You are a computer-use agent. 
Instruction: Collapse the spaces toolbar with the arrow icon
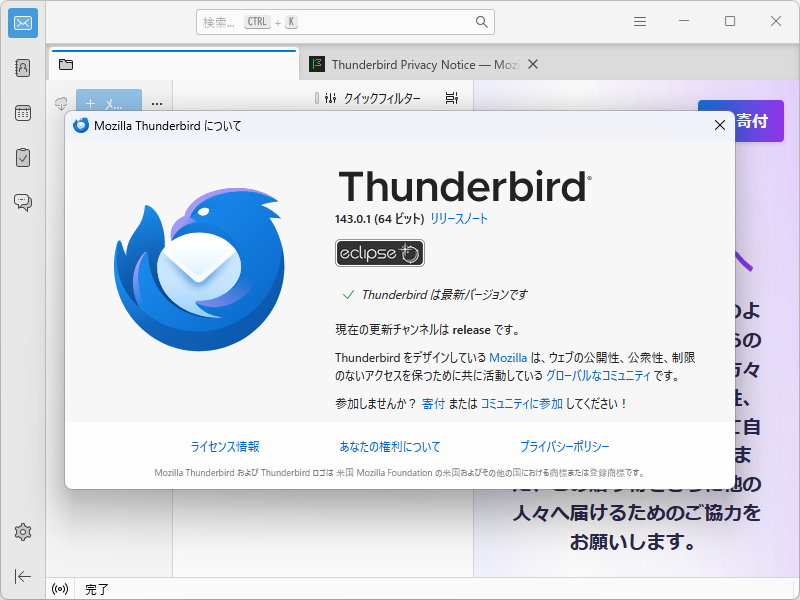point(22,574)
